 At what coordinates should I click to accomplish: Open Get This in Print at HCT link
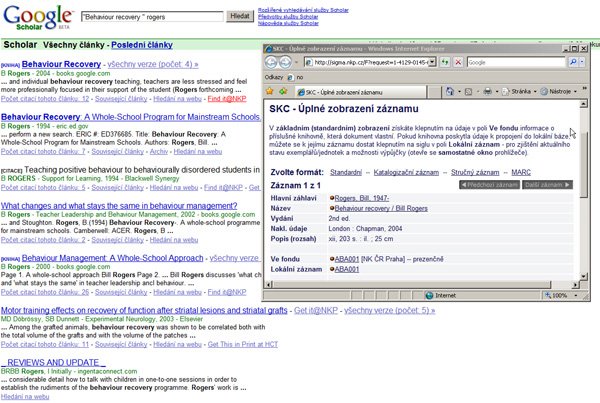tap(243, 344)
